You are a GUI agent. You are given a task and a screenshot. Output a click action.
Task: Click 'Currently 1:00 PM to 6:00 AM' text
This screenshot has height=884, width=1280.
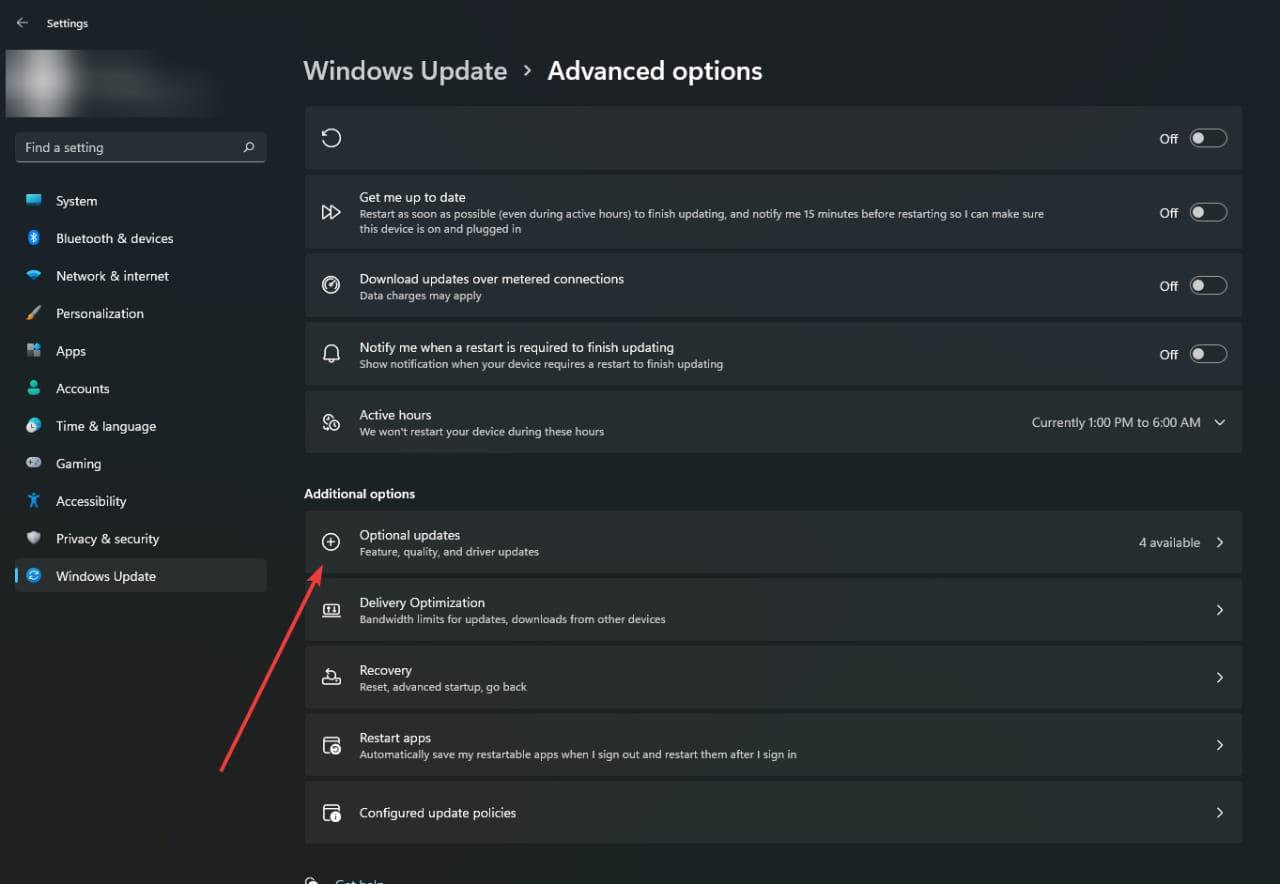tap(1116, 422)
